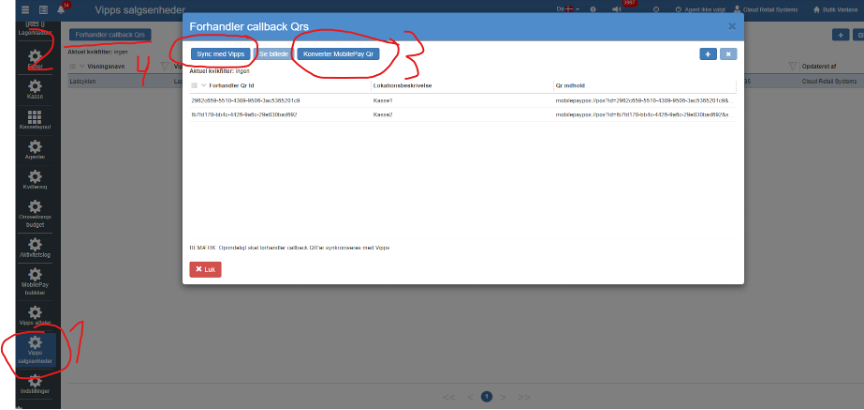
Task: Open filter funnel next to Visningsnavn
Action: coord(164,66)
